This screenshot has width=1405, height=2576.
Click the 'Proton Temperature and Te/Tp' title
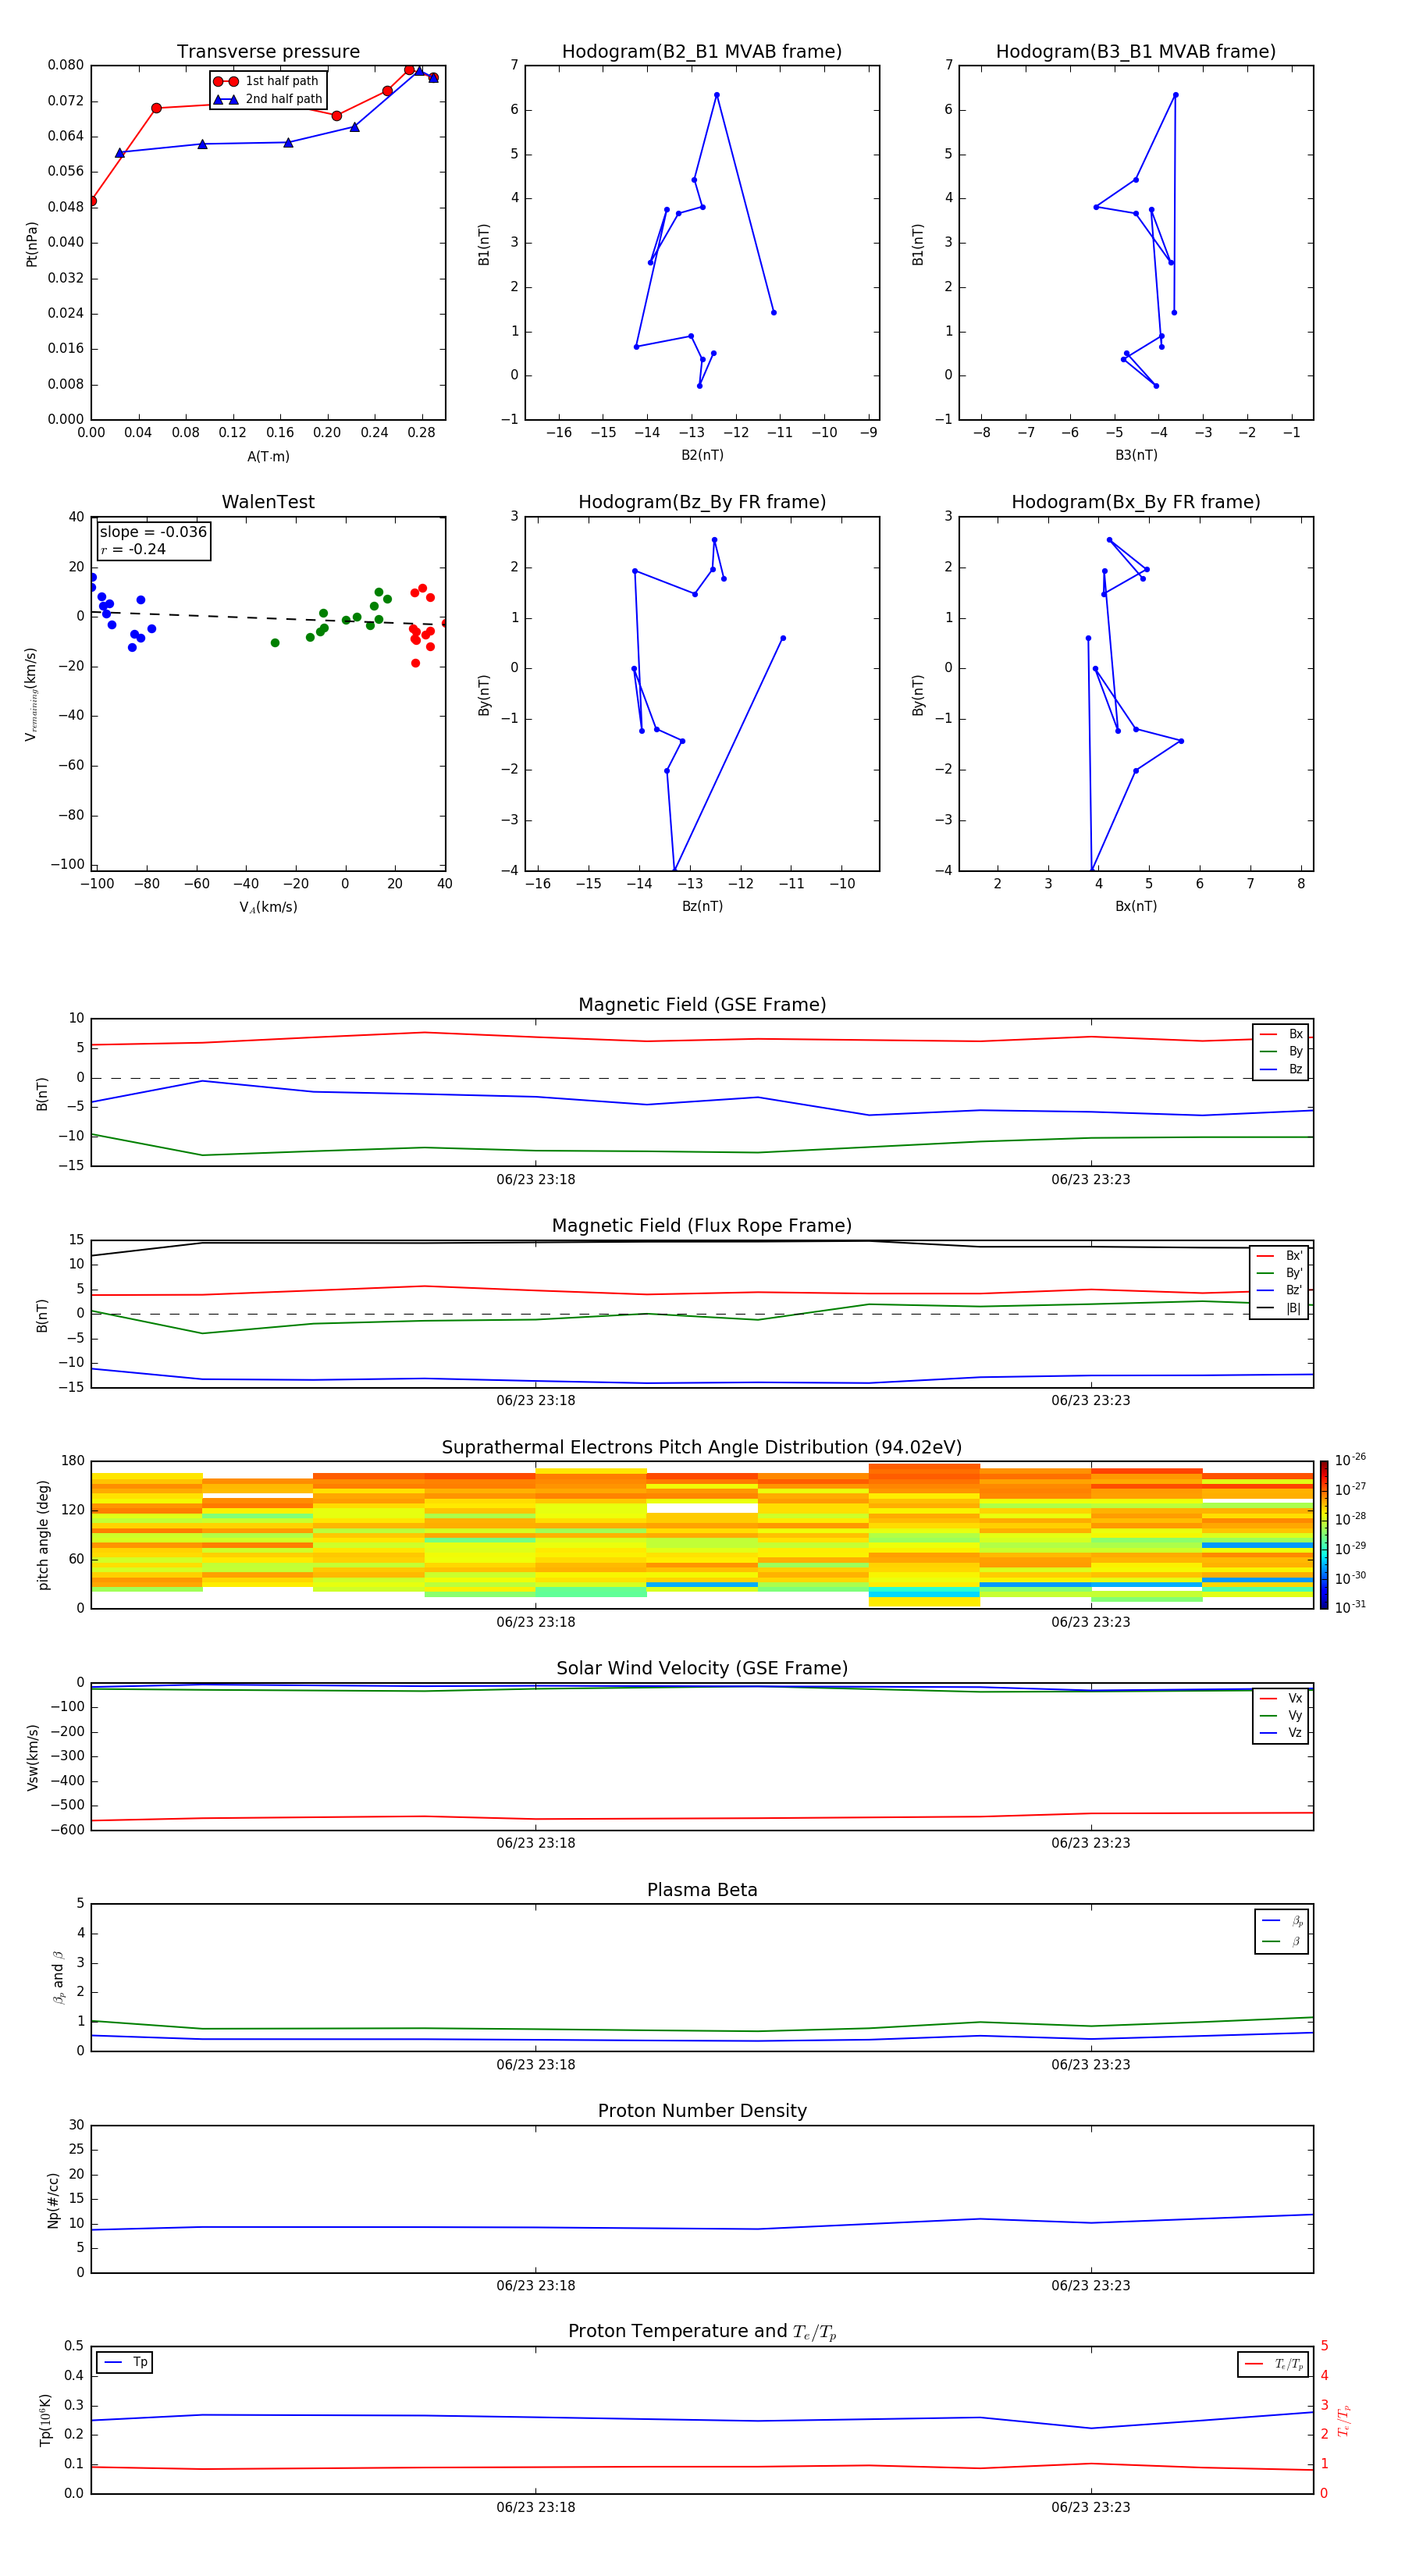(x=702, y=2332)
